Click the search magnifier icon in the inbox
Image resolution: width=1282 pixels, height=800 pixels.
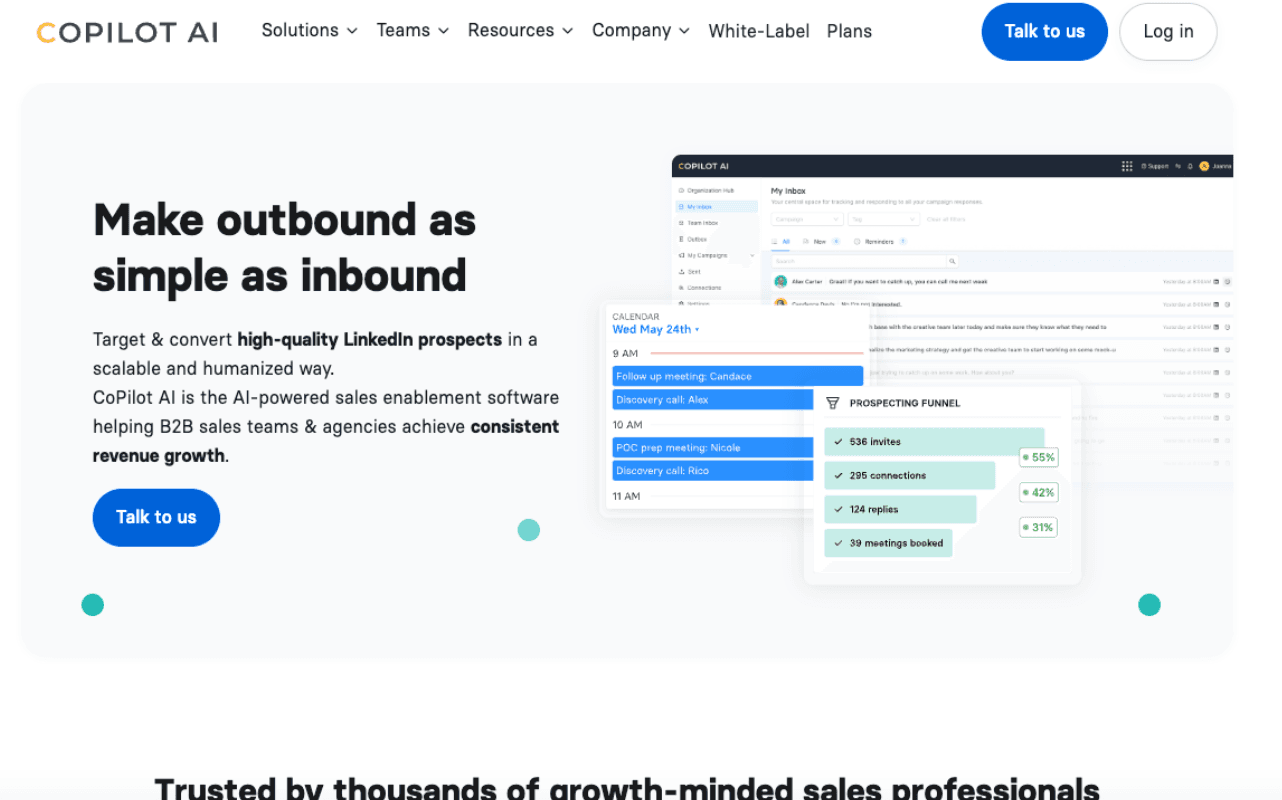tap(953, 261)
